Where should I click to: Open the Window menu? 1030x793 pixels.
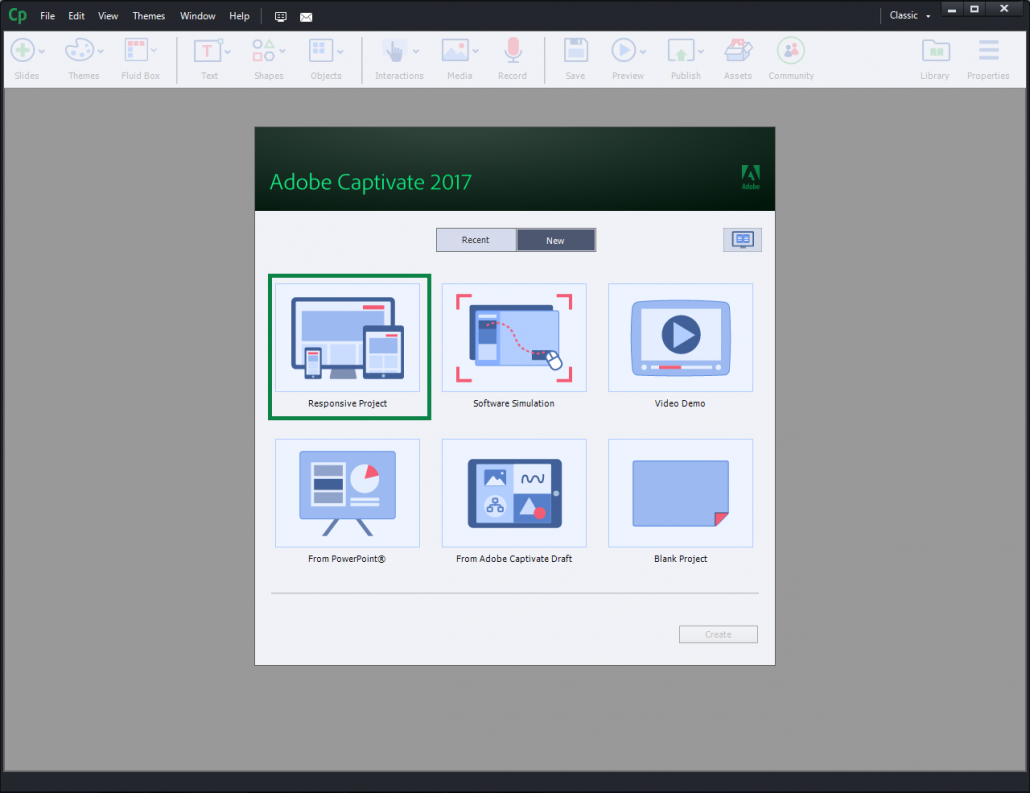pos(197,16)
